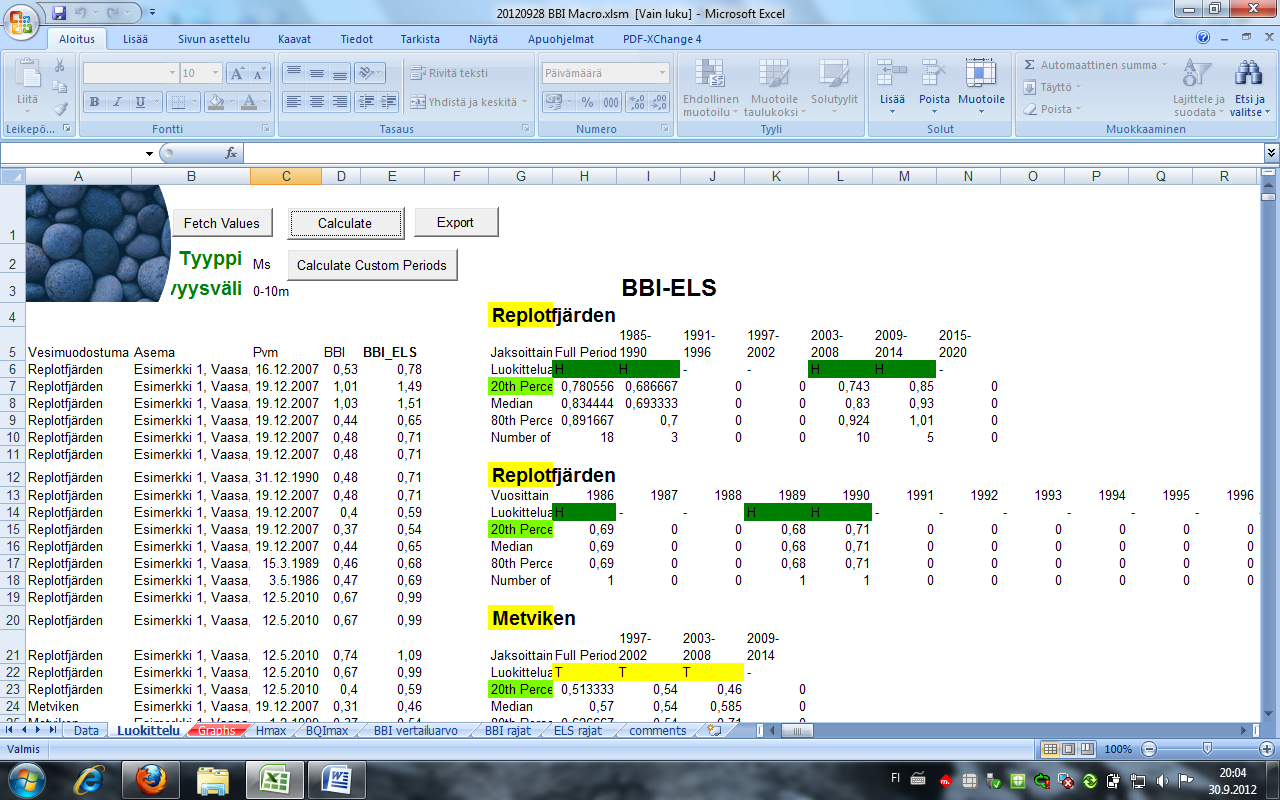1280x800 pixels.
Task: Expand the Automaattinen summa dropdown arrow
Action: [1164, 65]
